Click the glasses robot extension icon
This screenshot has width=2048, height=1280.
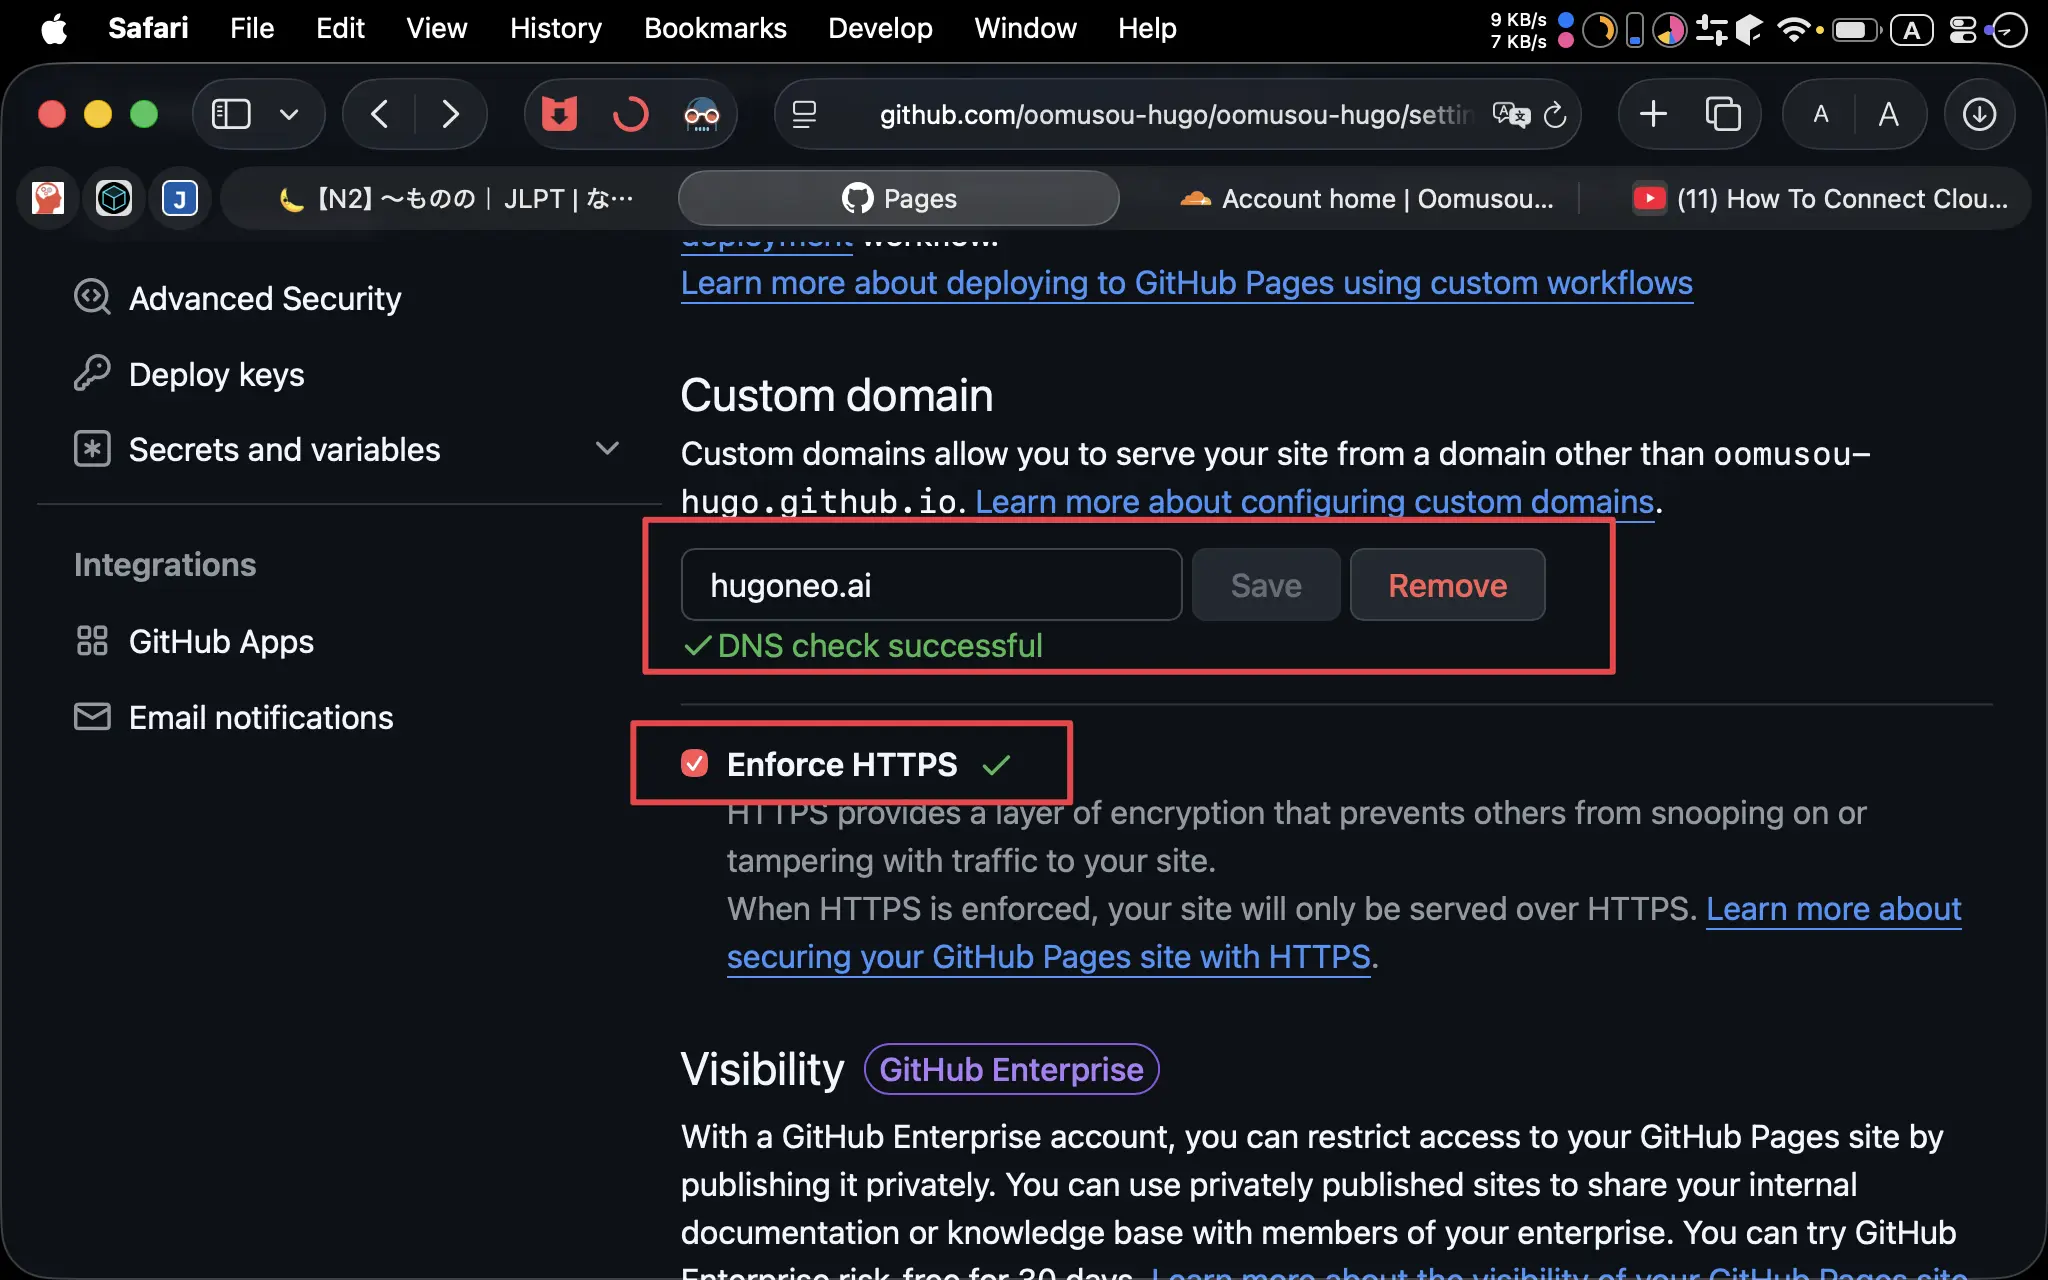(701, 114)
